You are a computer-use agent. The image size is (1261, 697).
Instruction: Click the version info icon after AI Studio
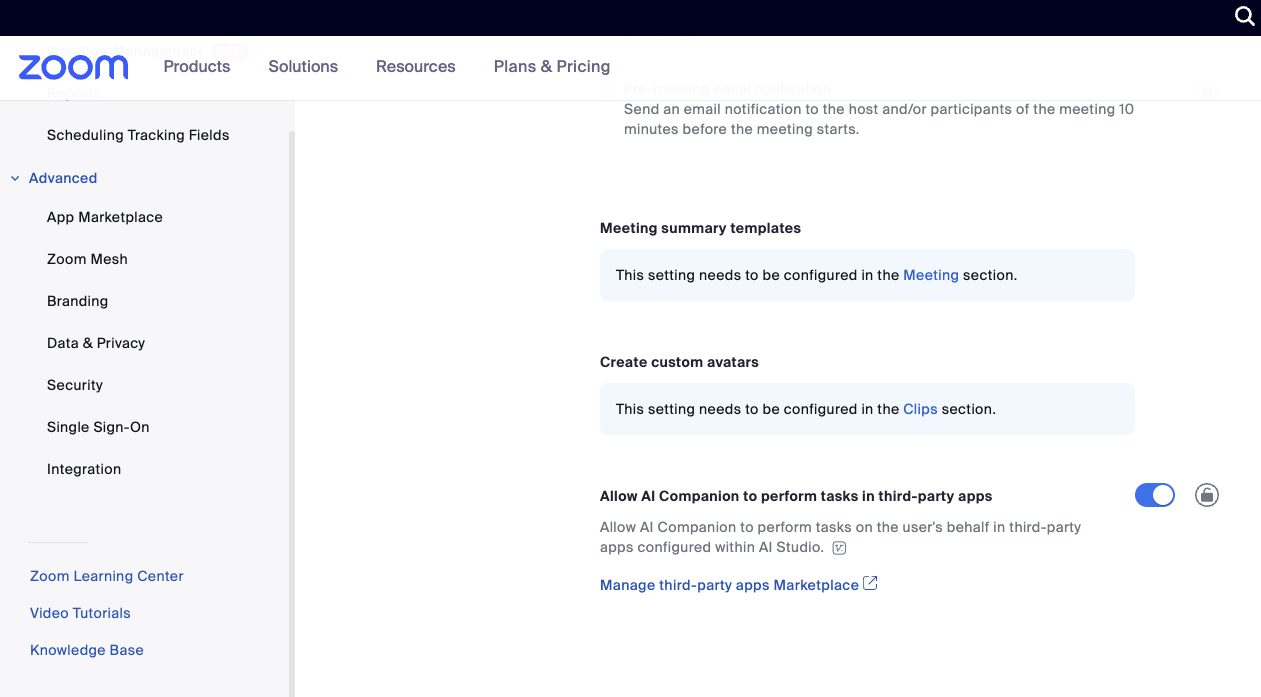click(x=839, y=547)
